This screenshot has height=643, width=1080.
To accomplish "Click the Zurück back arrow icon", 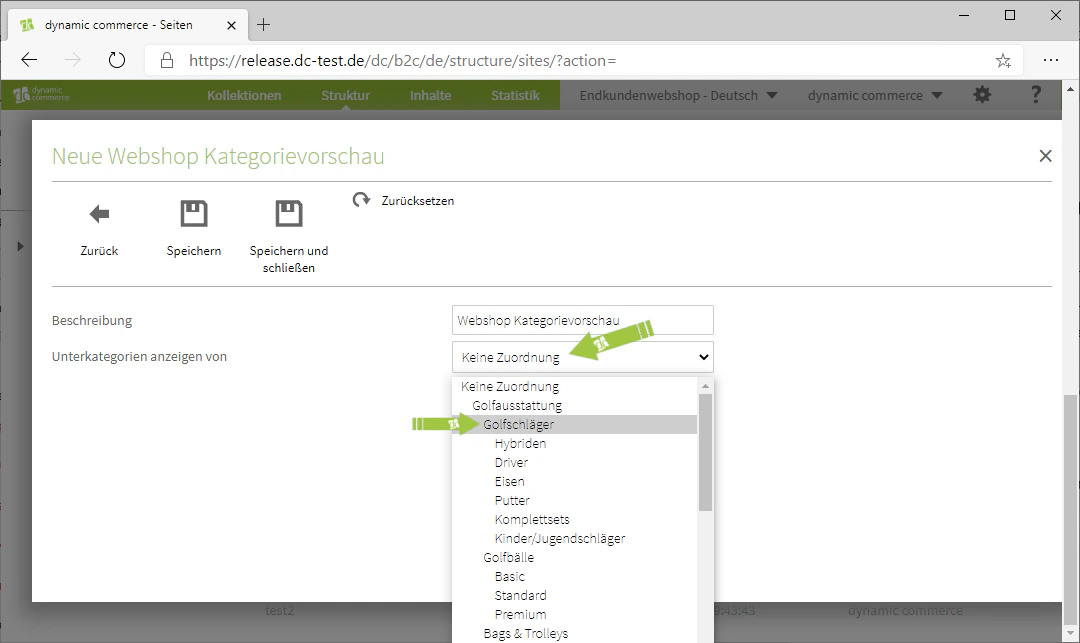I will [99, 214].
